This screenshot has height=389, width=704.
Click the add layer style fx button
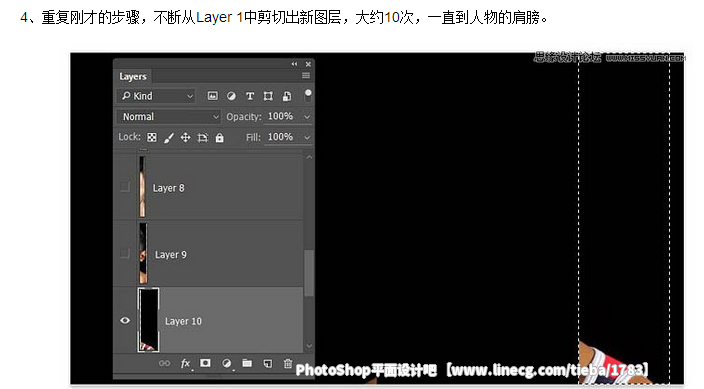click(185, 363)
